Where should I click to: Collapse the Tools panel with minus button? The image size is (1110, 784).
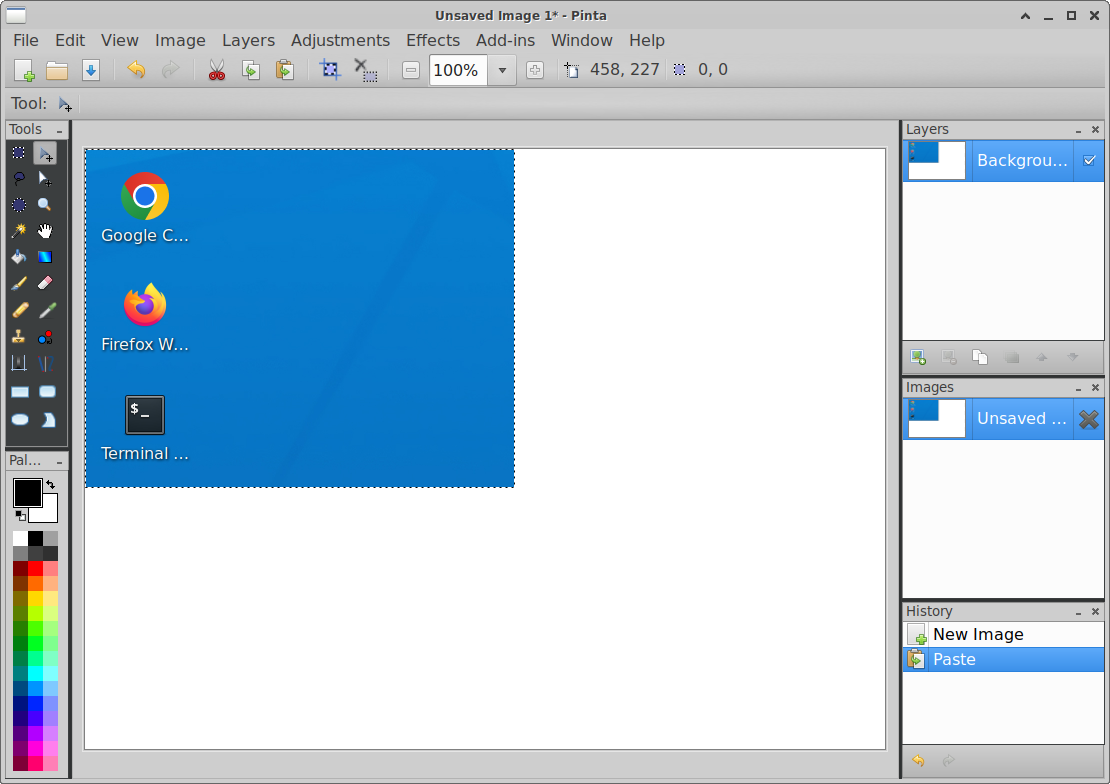point(59,131)
